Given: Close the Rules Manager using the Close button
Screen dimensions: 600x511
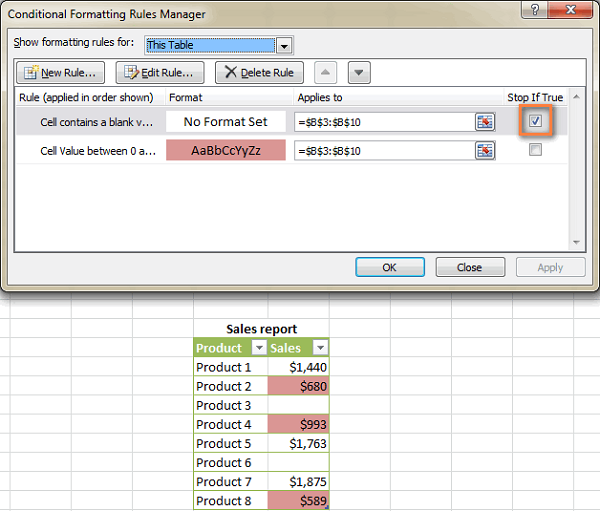Looking at the screenshot, I should pos(469,267).
